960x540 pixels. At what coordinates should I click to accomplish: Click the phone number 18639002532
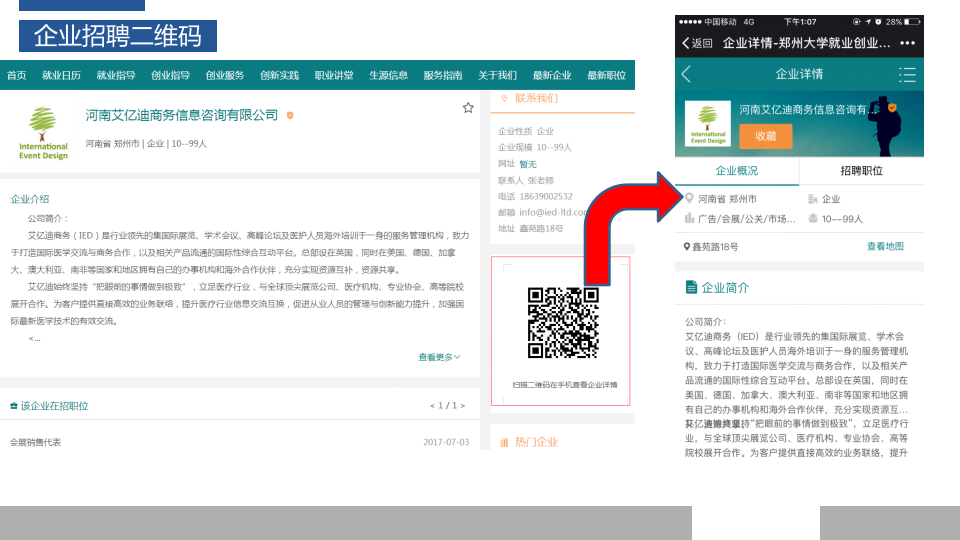[x=546, y=197]
